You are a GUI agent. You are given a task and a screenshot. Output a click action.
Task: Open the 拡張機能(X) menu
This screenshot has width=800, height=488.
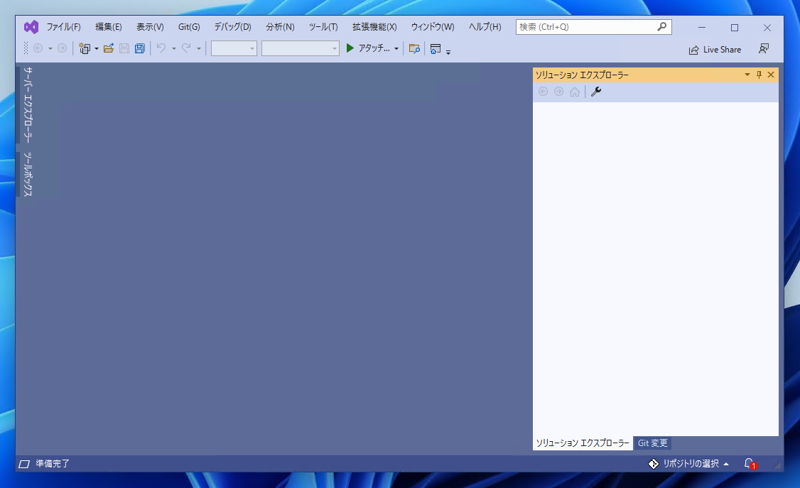(374, 27)
